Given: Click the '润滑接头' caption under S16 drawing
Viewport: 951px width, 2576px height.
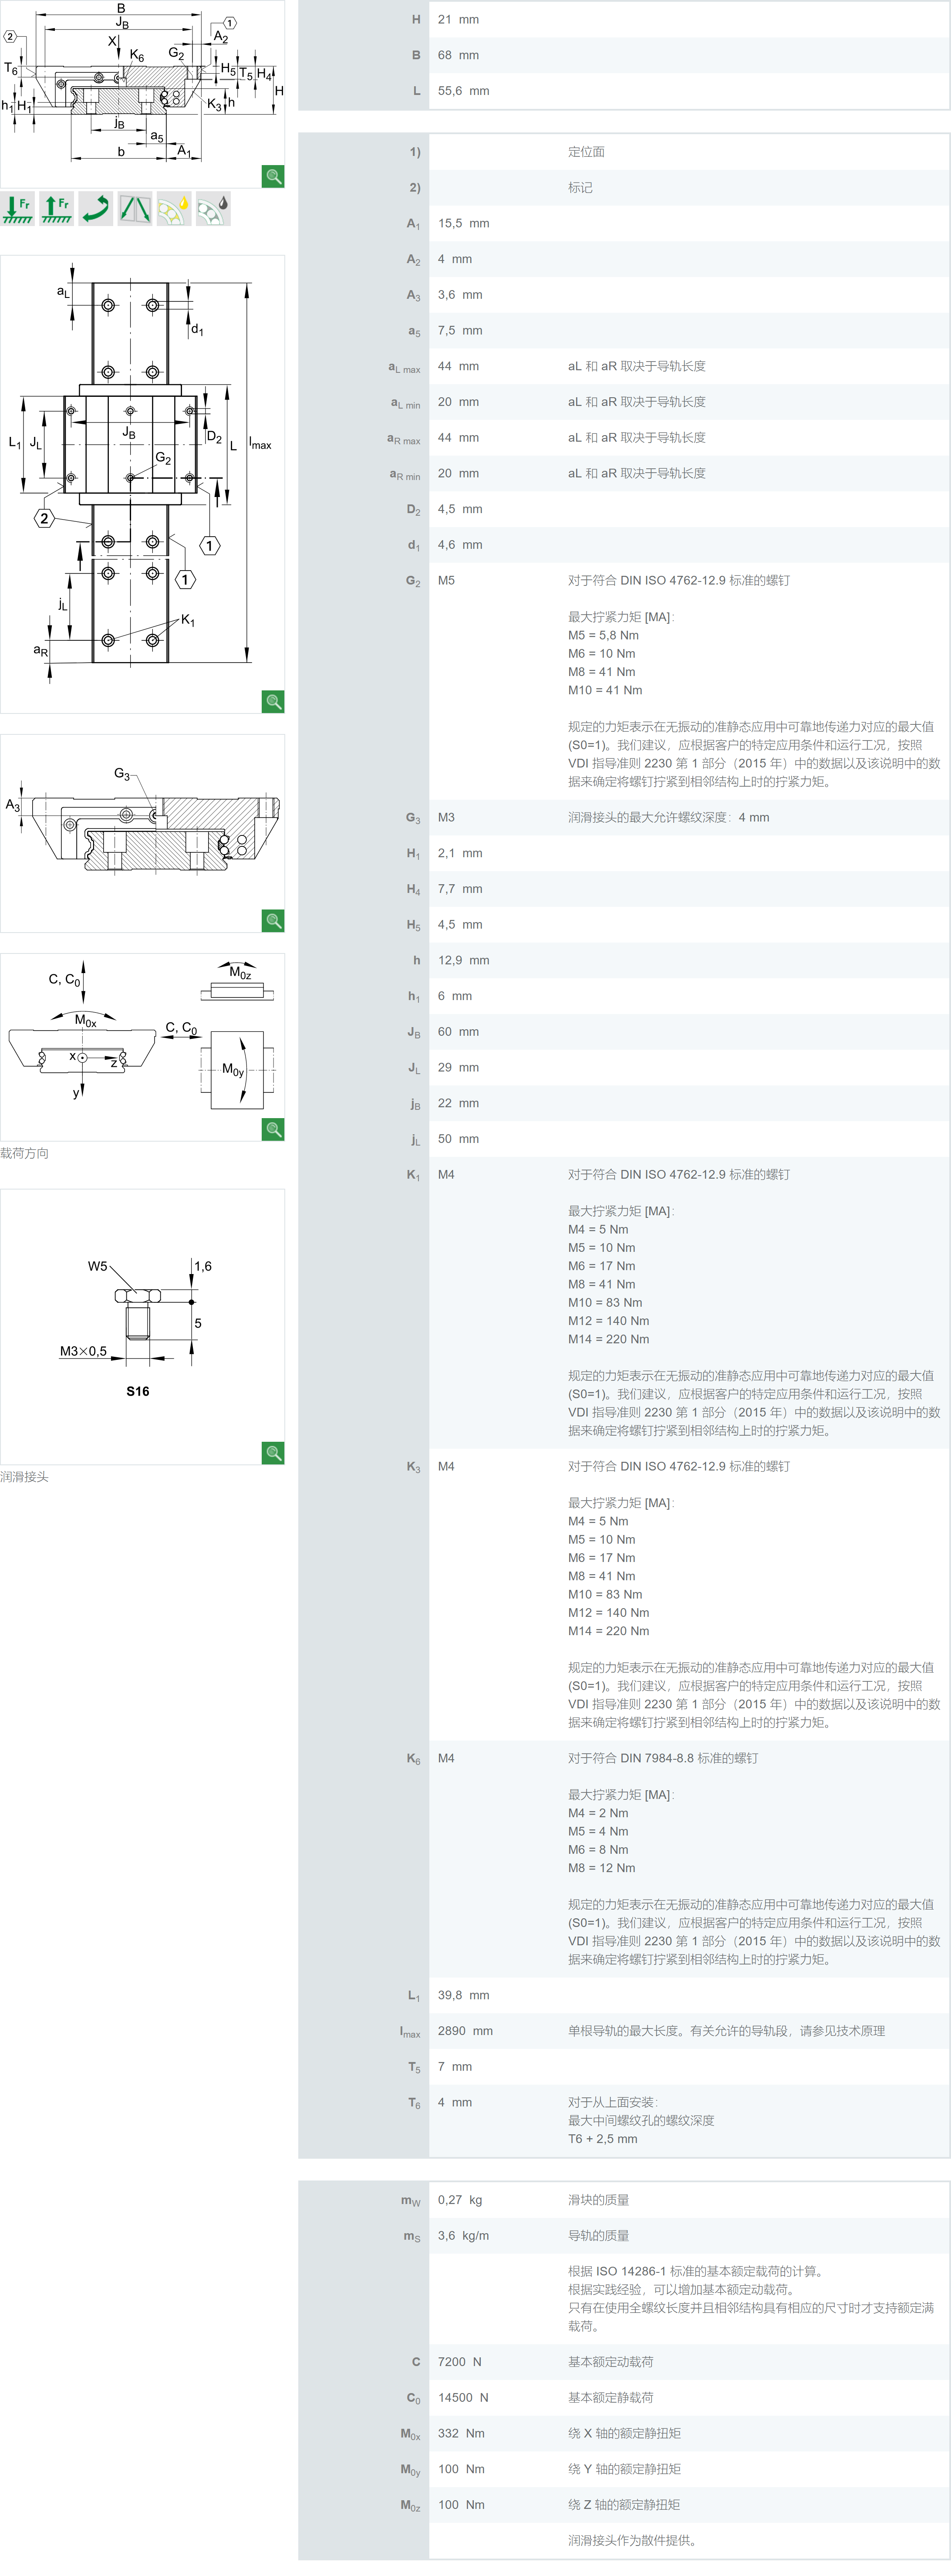Looking at the screenshot, I should pos(24,1476).
